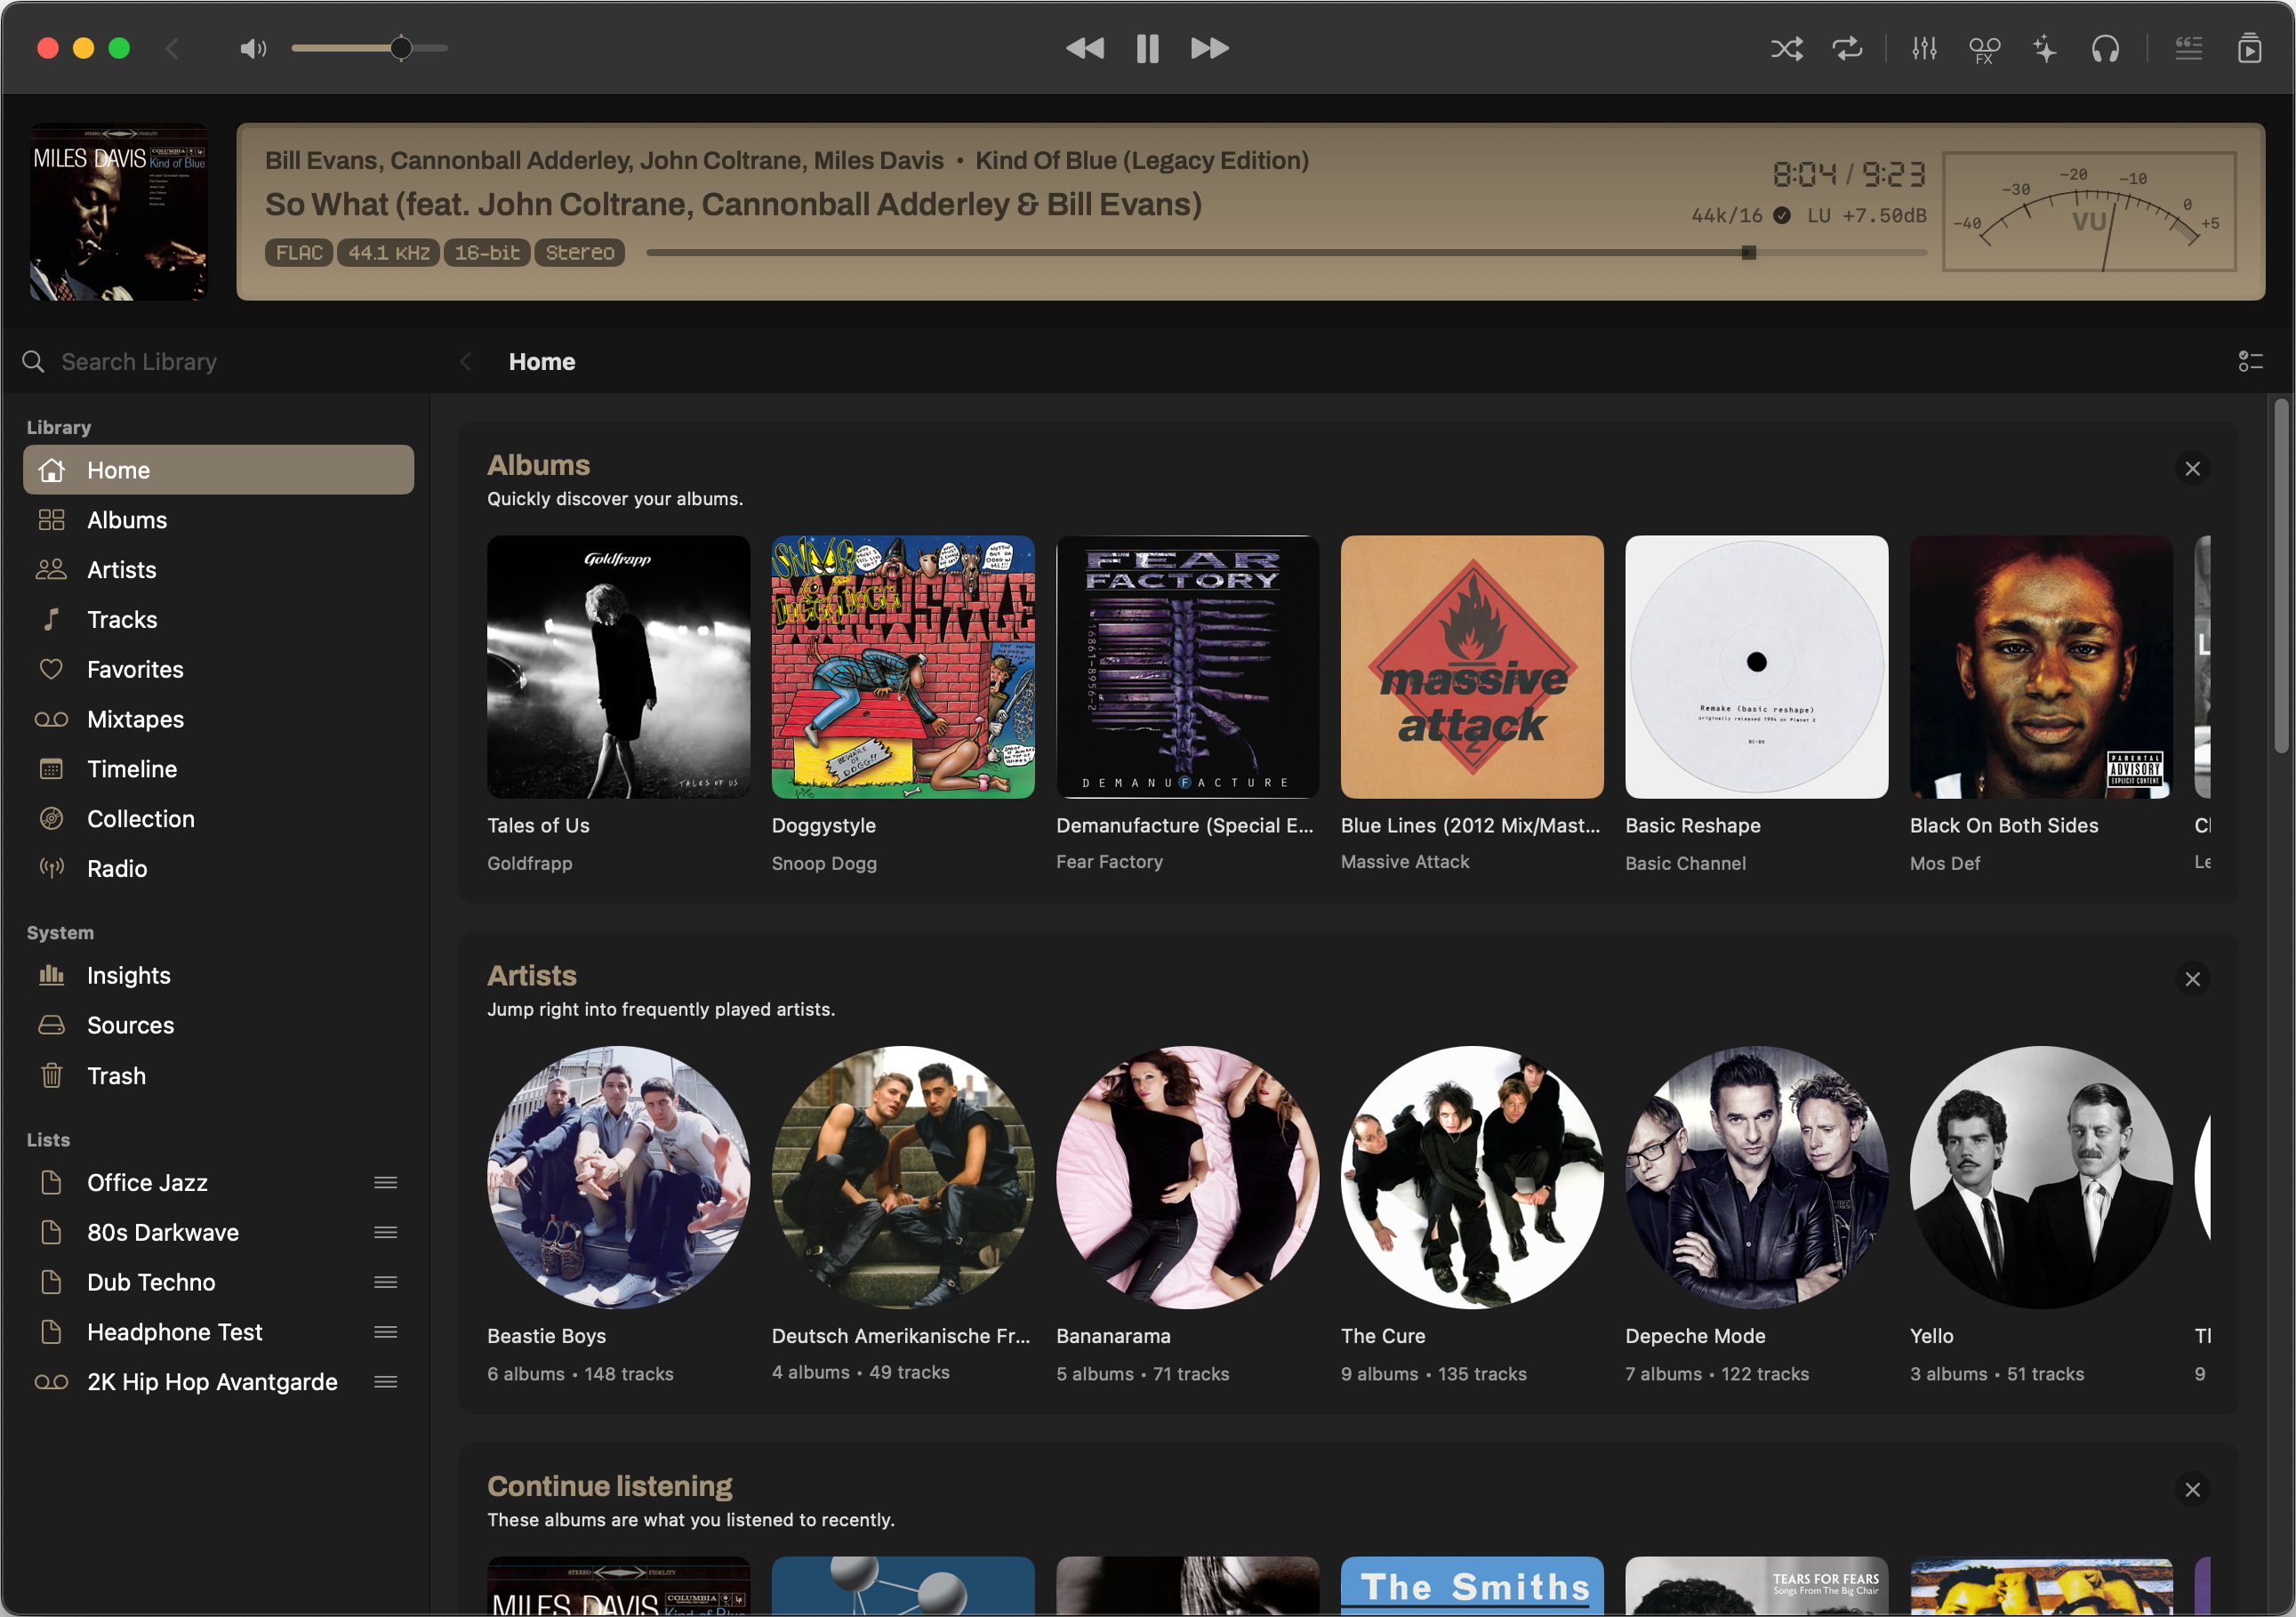
Task: Toggle repeat mode
Action: tap(1846, 48)
